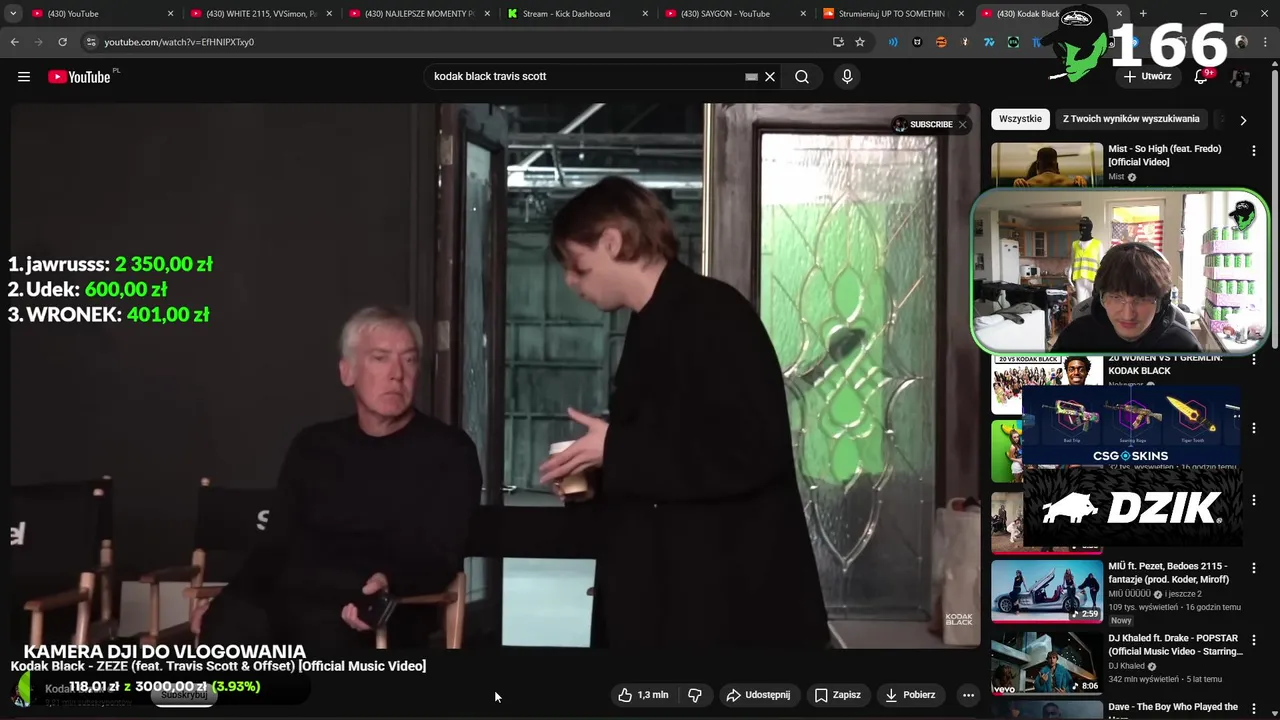
Task: Open the tab search dropdown arrow
Action: (x=13, y=14)
